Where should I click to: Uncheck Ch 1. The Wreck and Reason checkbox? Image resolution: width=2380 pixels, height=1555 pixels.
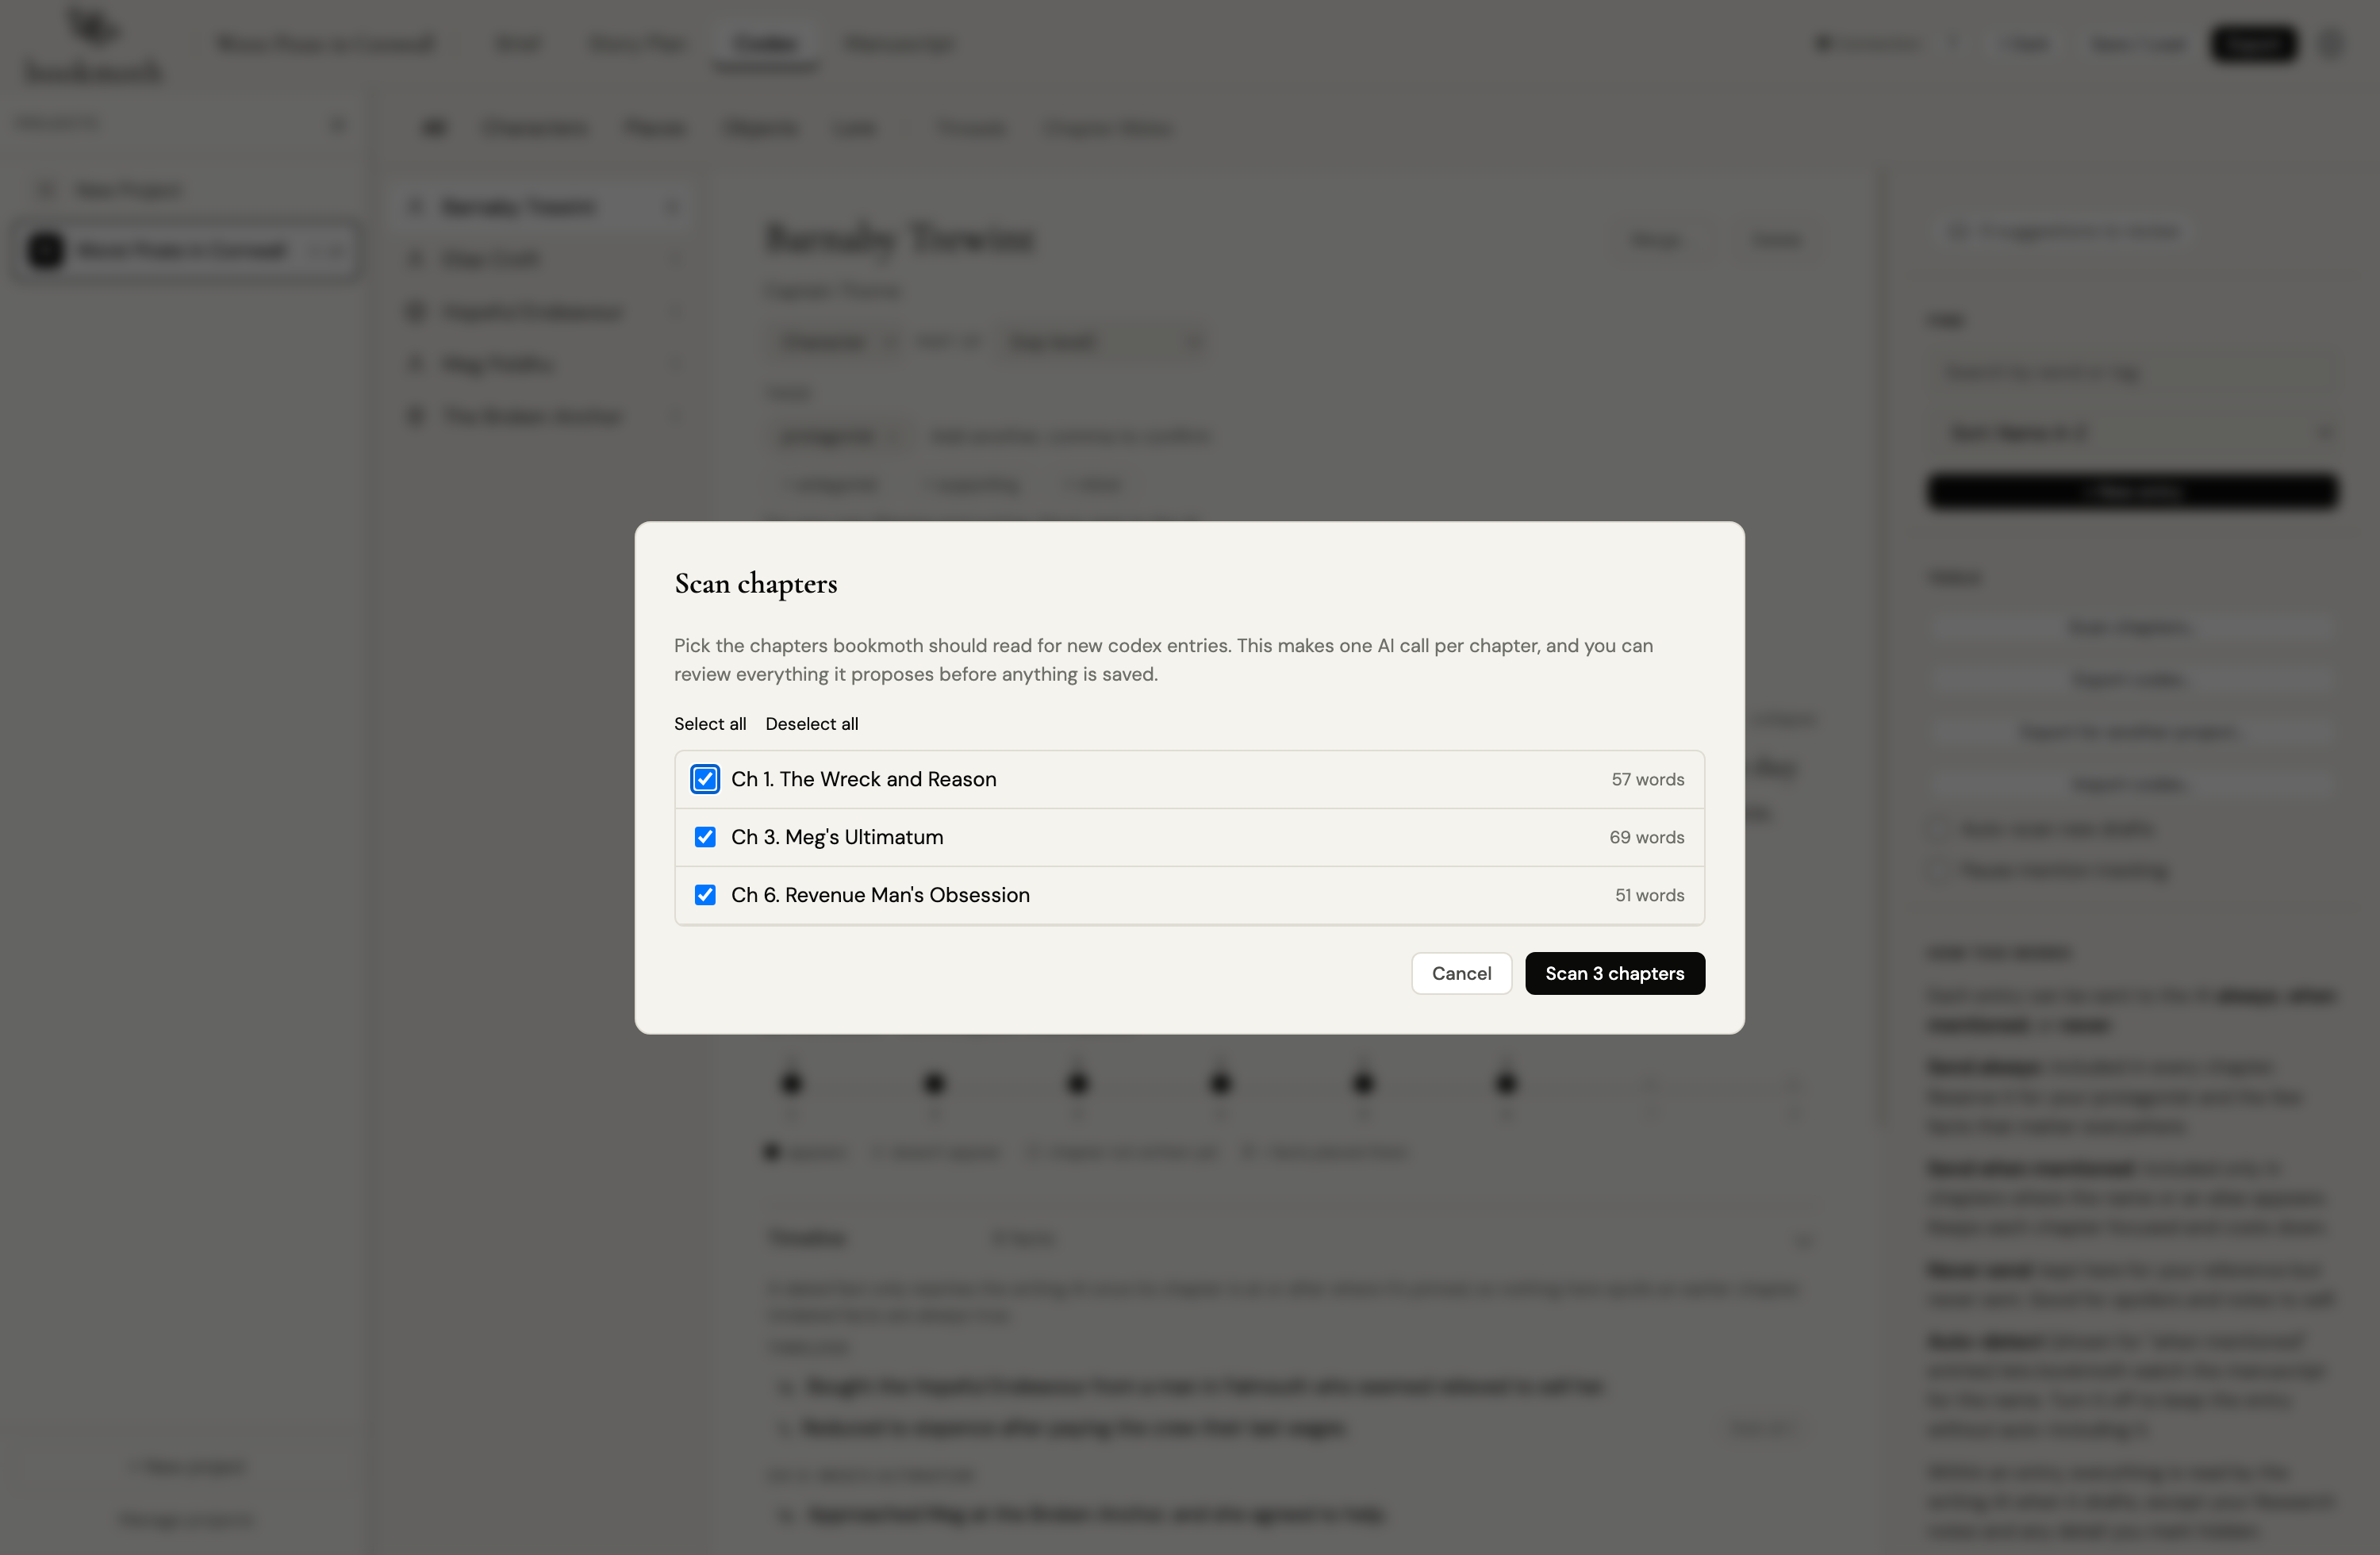click(x=705, y=779)
